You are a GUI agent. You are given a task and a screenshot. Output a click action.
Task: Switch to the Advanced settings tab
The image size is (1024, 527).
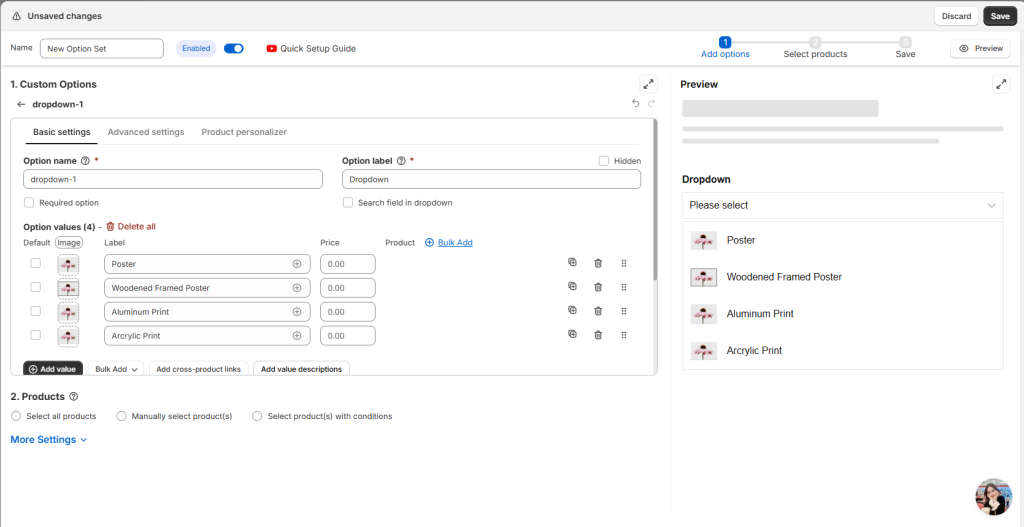[x=146, y=132]
